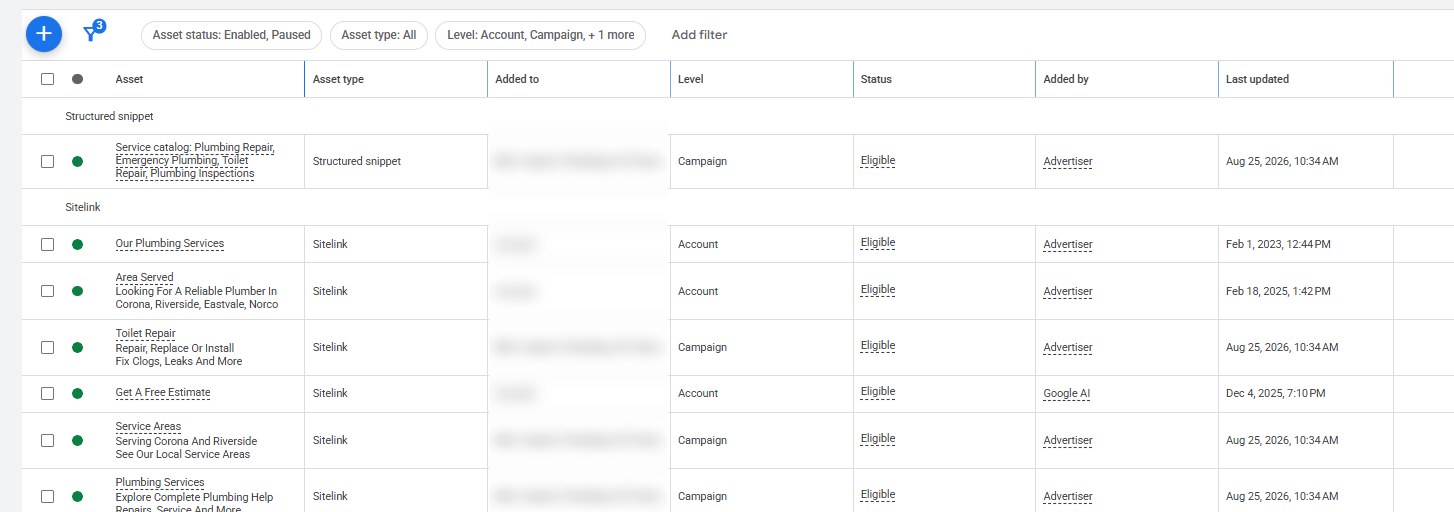Sort by Added by column header
Image resolution: width=1454 pixels, height=512 pixels.
click(1066, 79)
